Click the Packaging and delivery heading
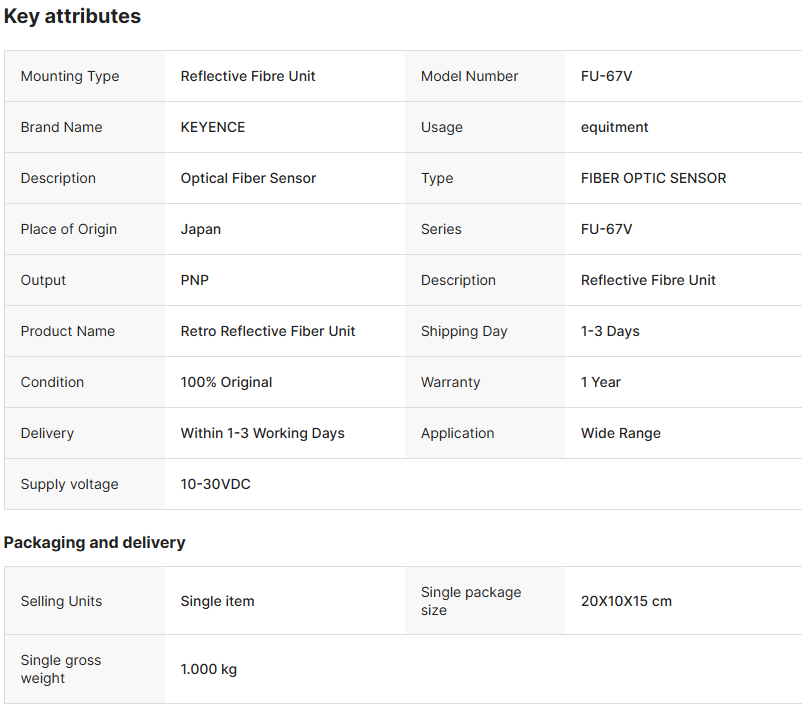802x706 pixels. [94, 542]
